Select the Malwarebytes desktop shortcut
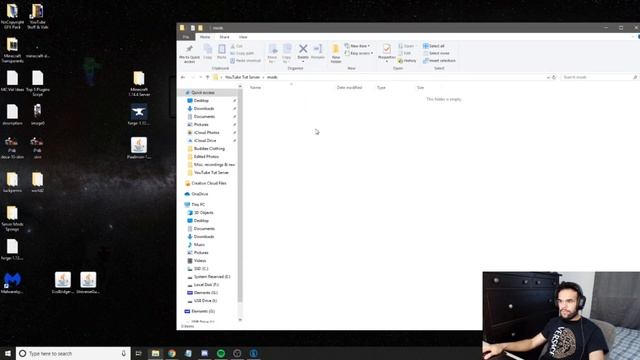The image size is (640, 360). pyautogui.click(x=12, y=282)
